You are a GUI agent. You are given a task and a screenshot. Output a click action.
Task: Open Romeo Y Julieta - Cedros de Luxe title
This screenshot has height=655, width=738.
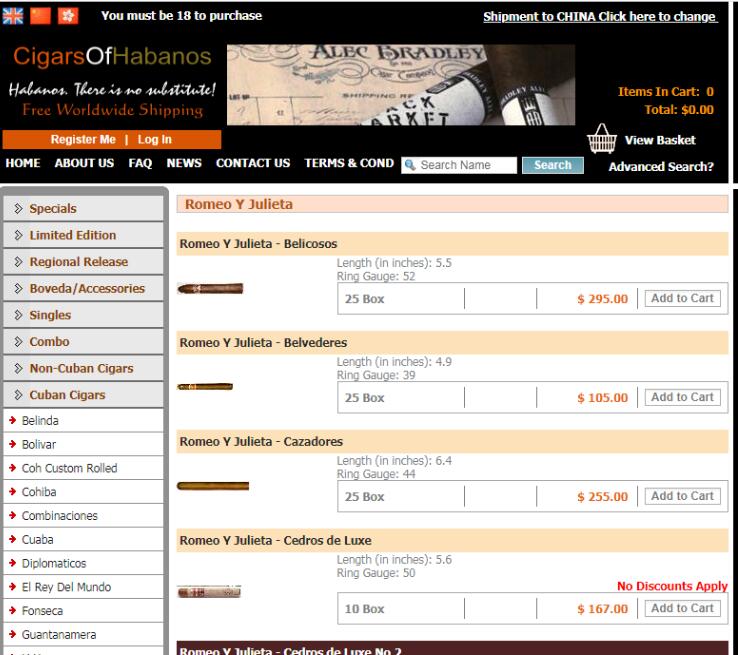click(275, 540)
